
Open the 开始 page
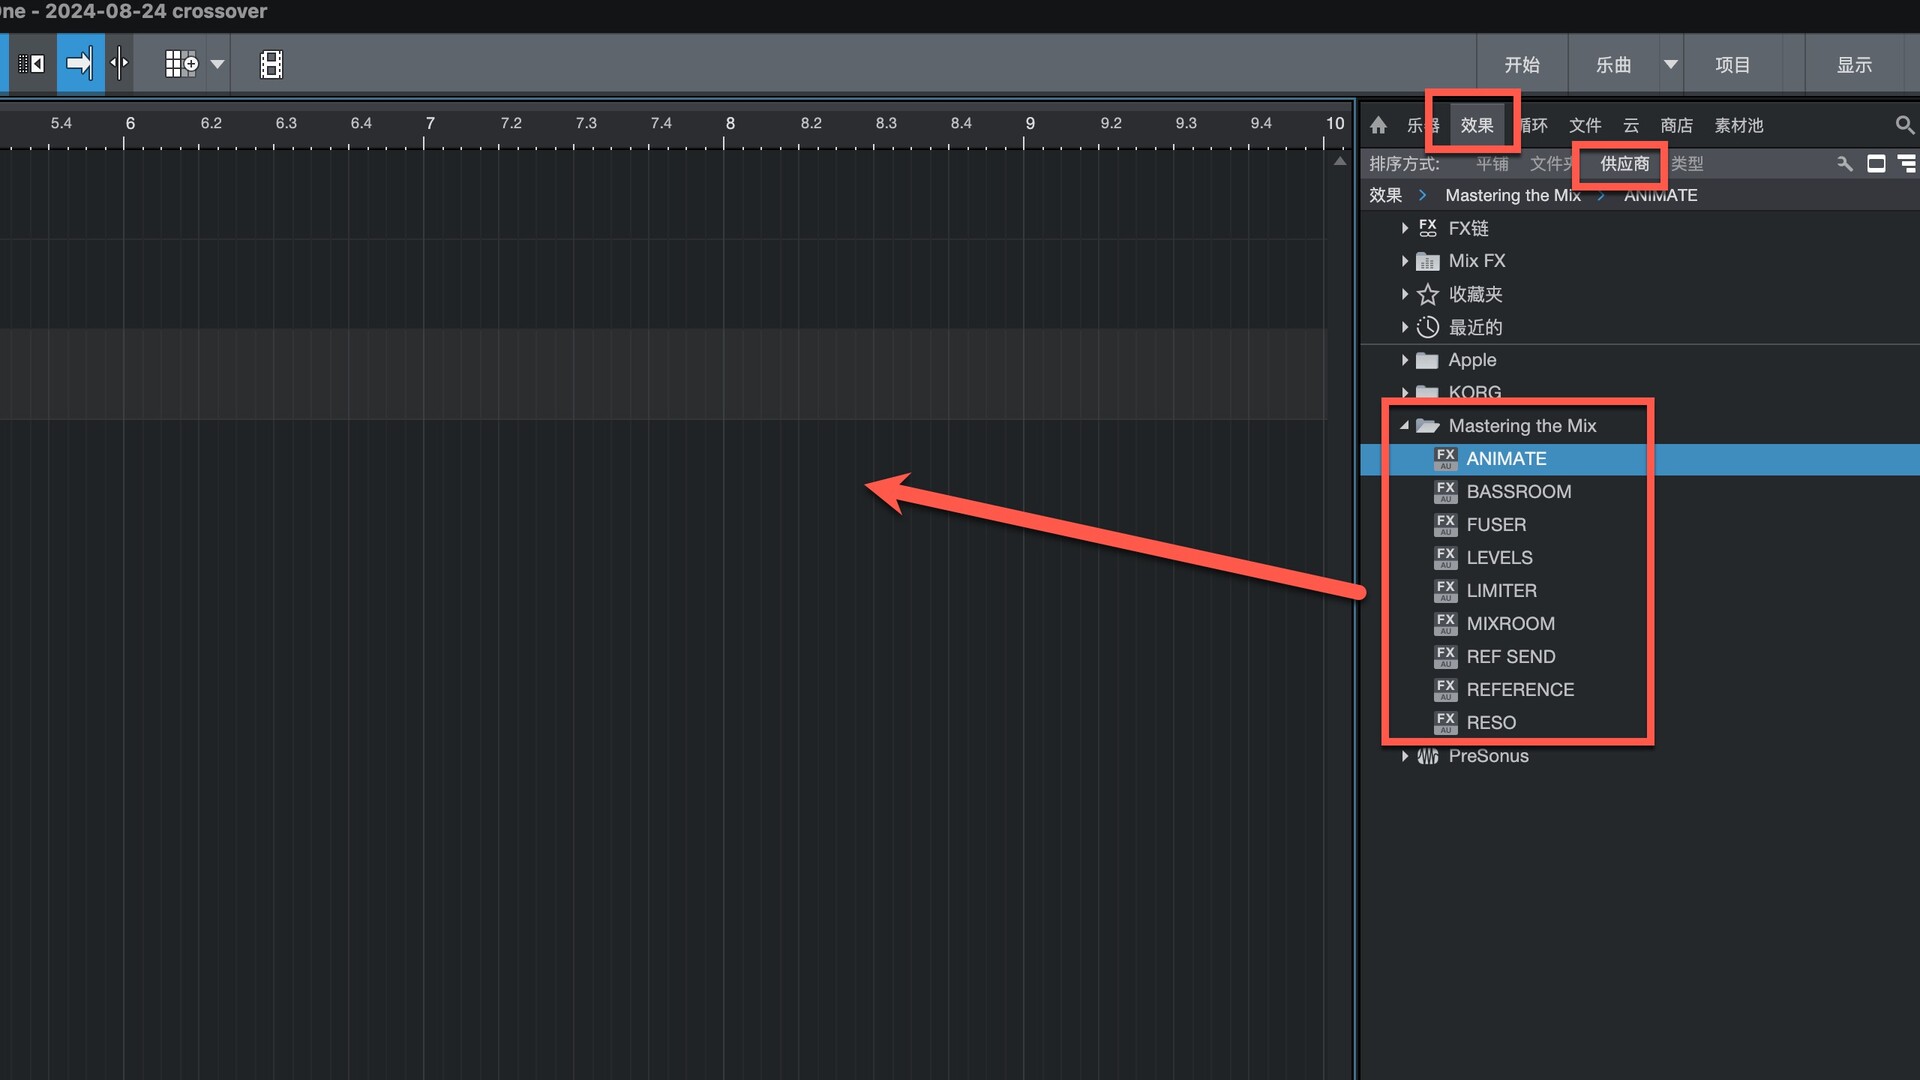(x=1522, y=65)
